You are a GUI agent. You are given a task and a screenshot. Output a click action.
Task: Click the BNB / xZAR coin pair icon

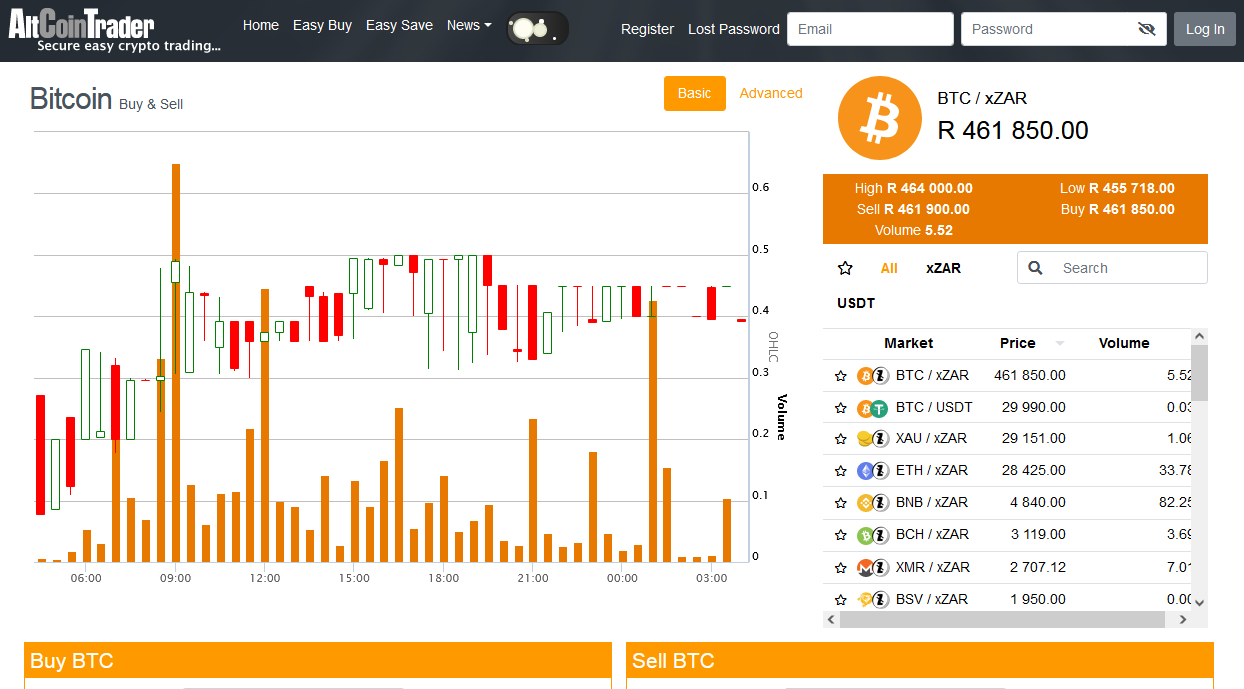coord(873,503)
